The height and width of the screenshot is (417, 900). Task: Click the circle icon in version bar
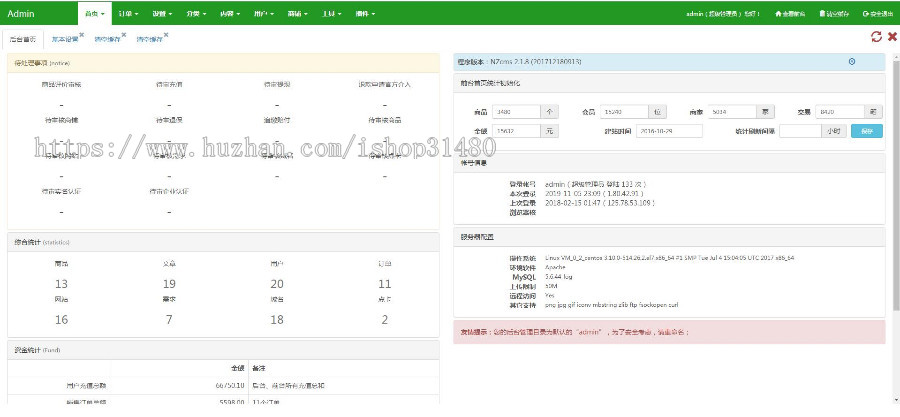pyautogui.click(x=852, y=61)
